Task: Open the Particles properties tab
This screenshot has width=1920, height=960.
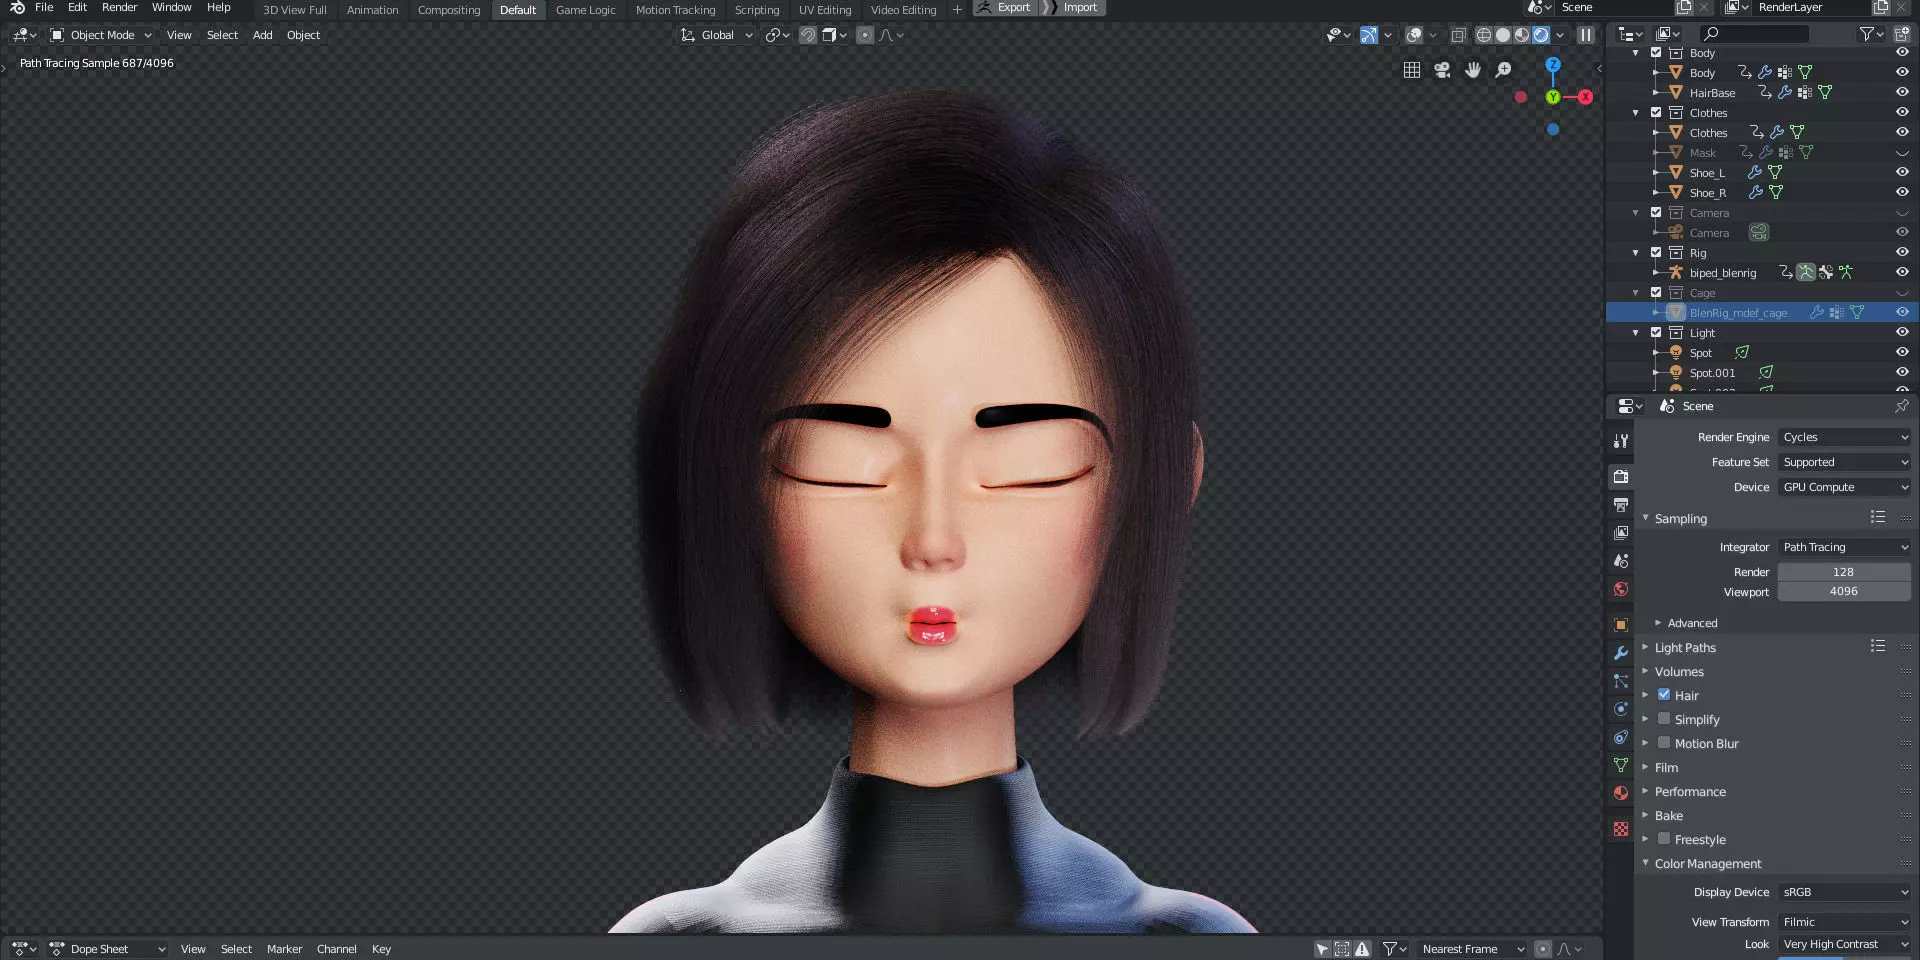Action: (1621, 681)
